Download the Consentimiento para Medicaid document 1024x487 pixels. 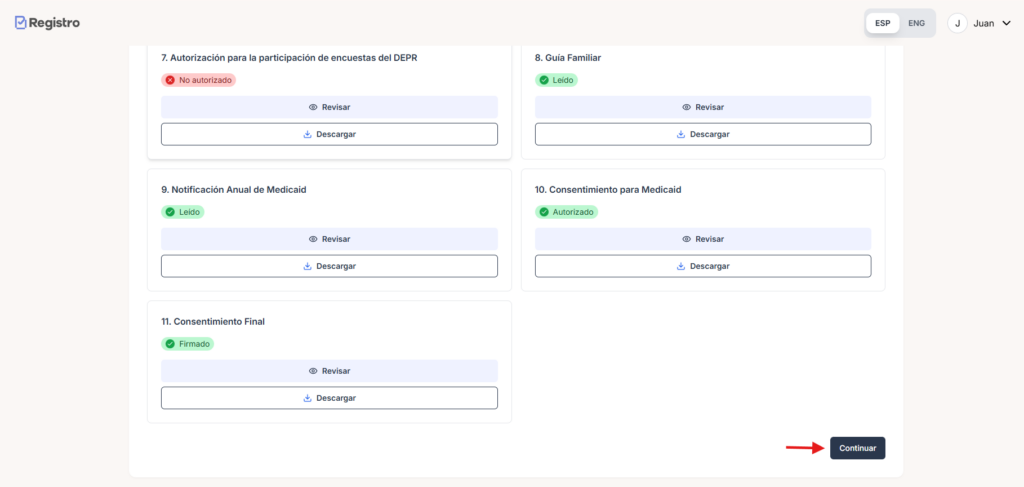703,266
